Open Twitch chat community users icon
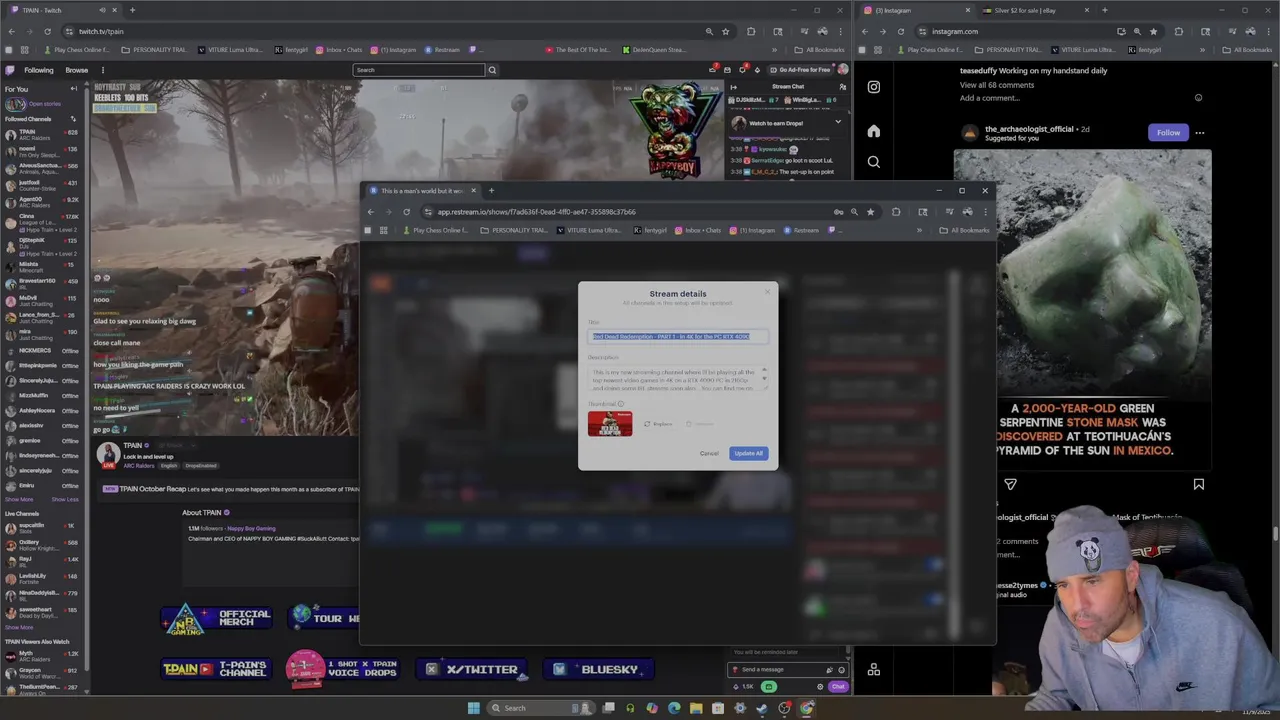This screenshot has height=720, width=1280. [842, 87]
